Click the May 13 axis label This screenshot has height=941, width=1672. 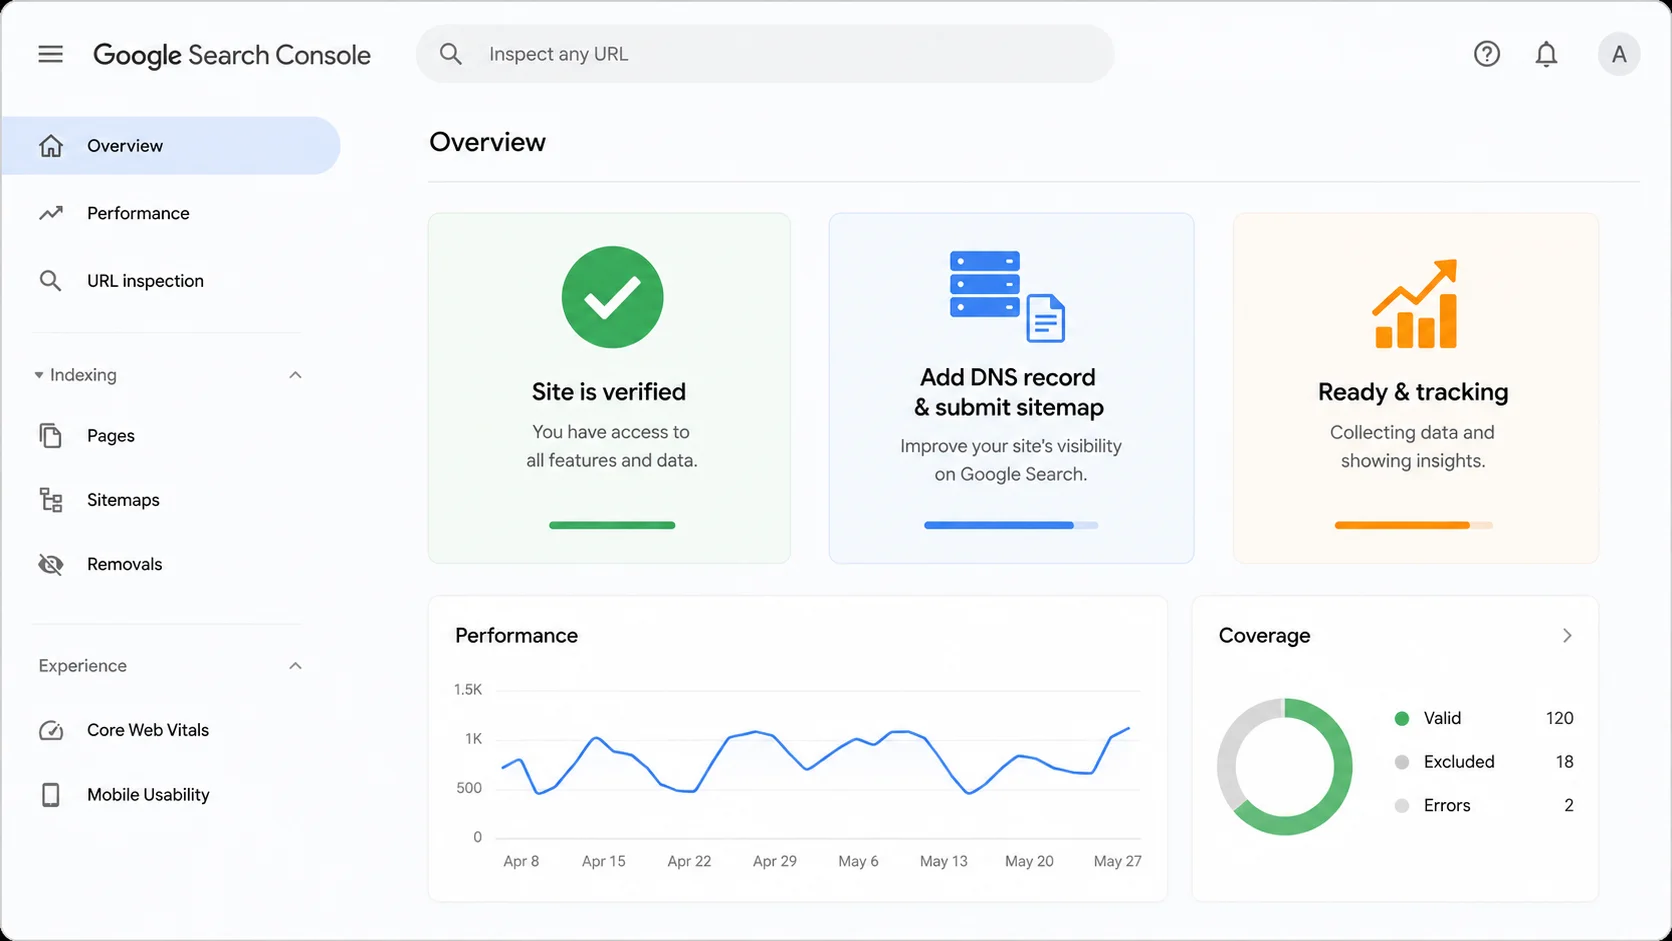943,861
